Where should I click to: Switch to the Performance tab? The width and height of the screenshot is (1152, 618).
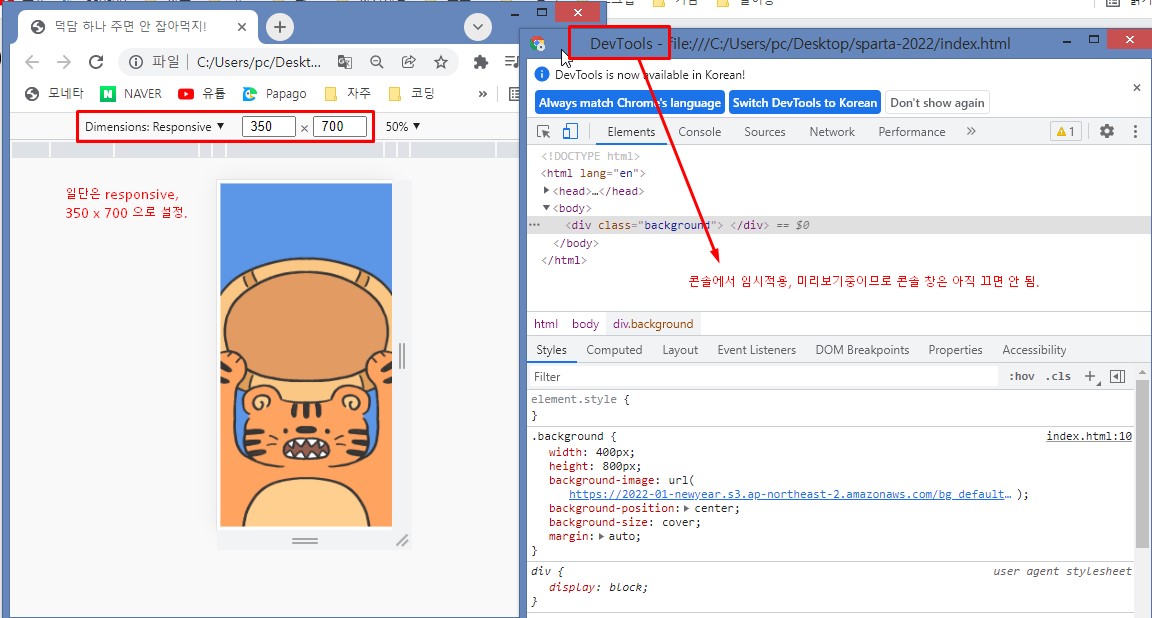[912, 132]
